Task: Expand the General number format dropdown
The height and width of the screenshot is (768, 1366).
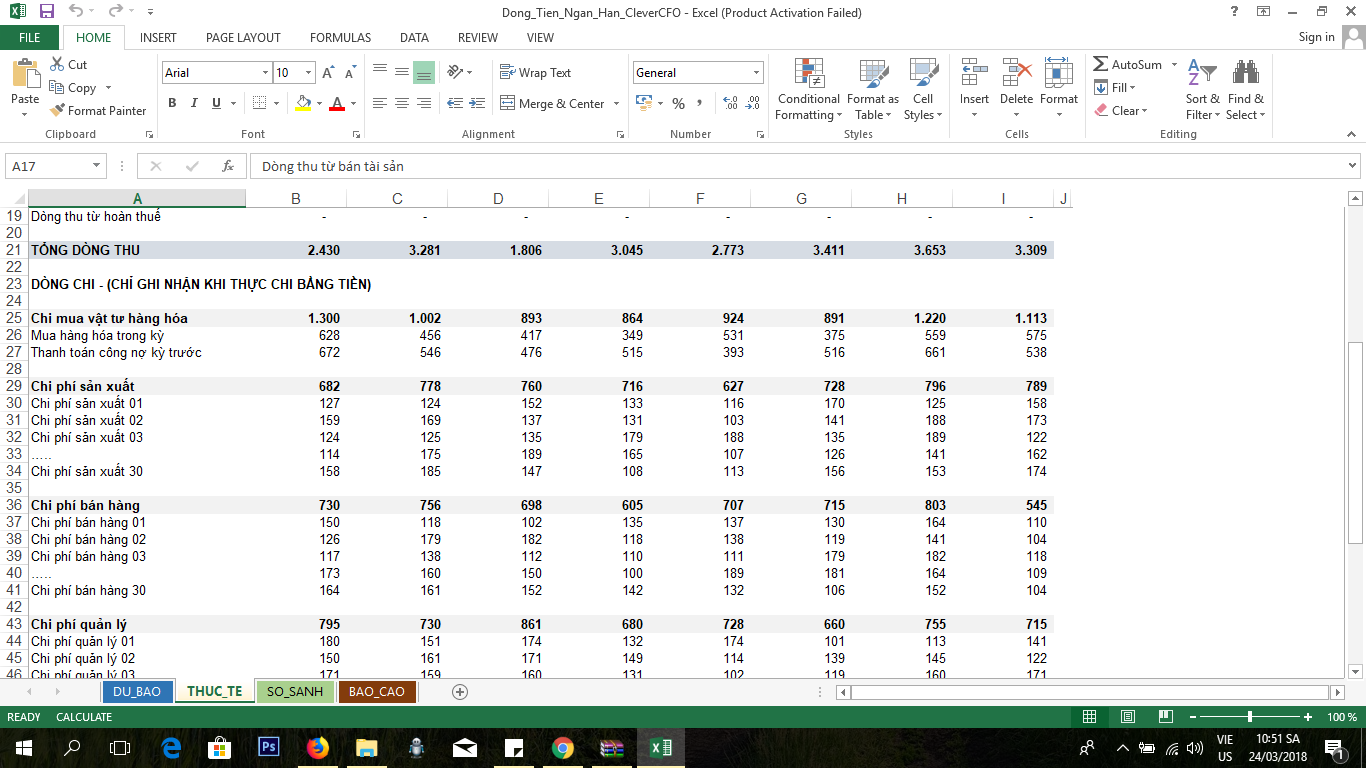Action: (756, 73)
